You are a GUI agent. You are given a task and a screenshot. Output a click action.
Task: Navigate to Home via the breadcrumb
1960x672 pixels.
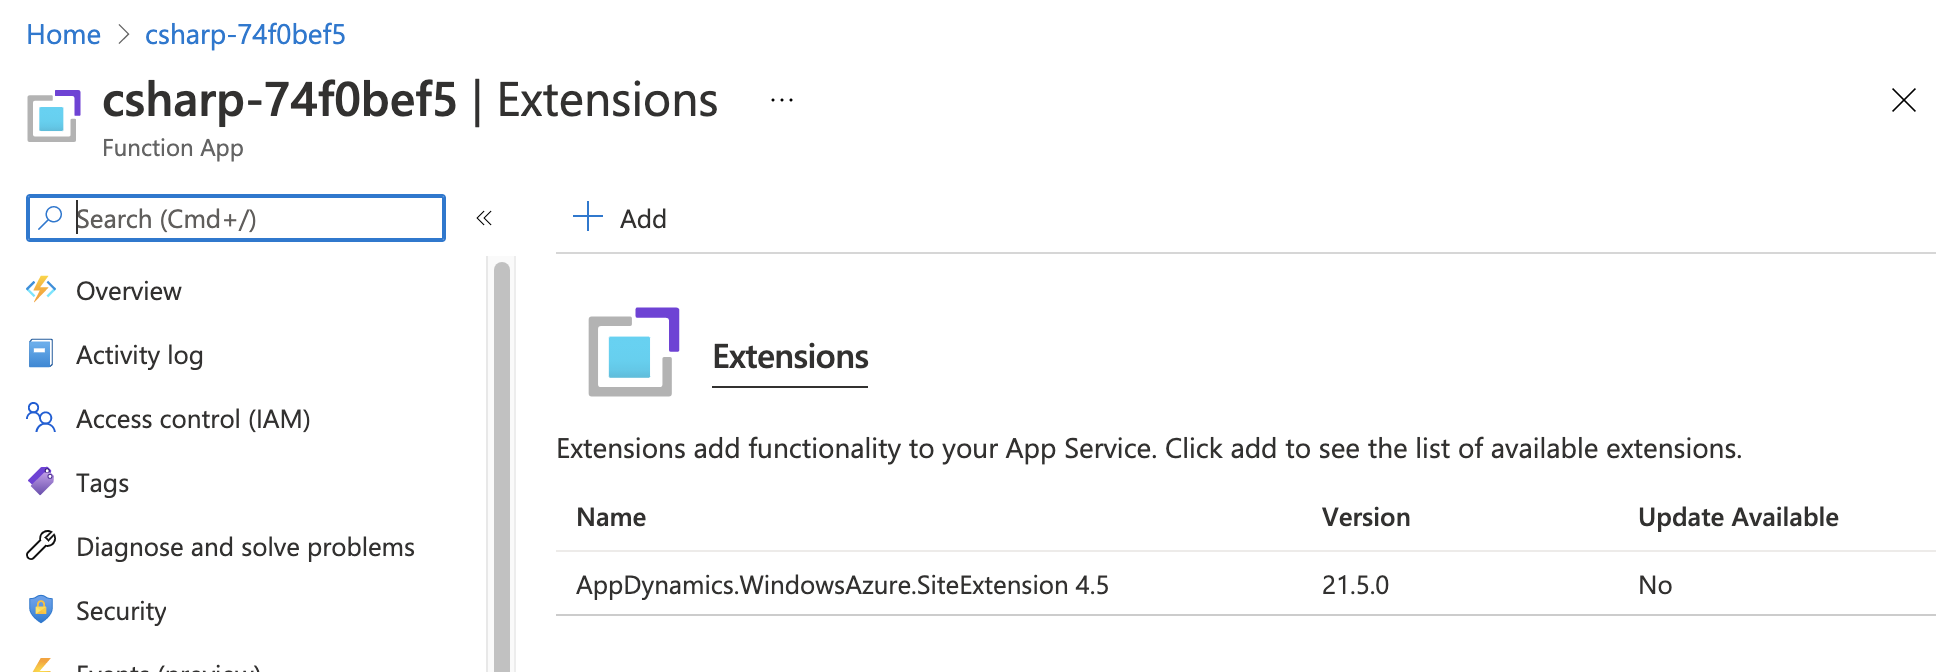point(63,34)
